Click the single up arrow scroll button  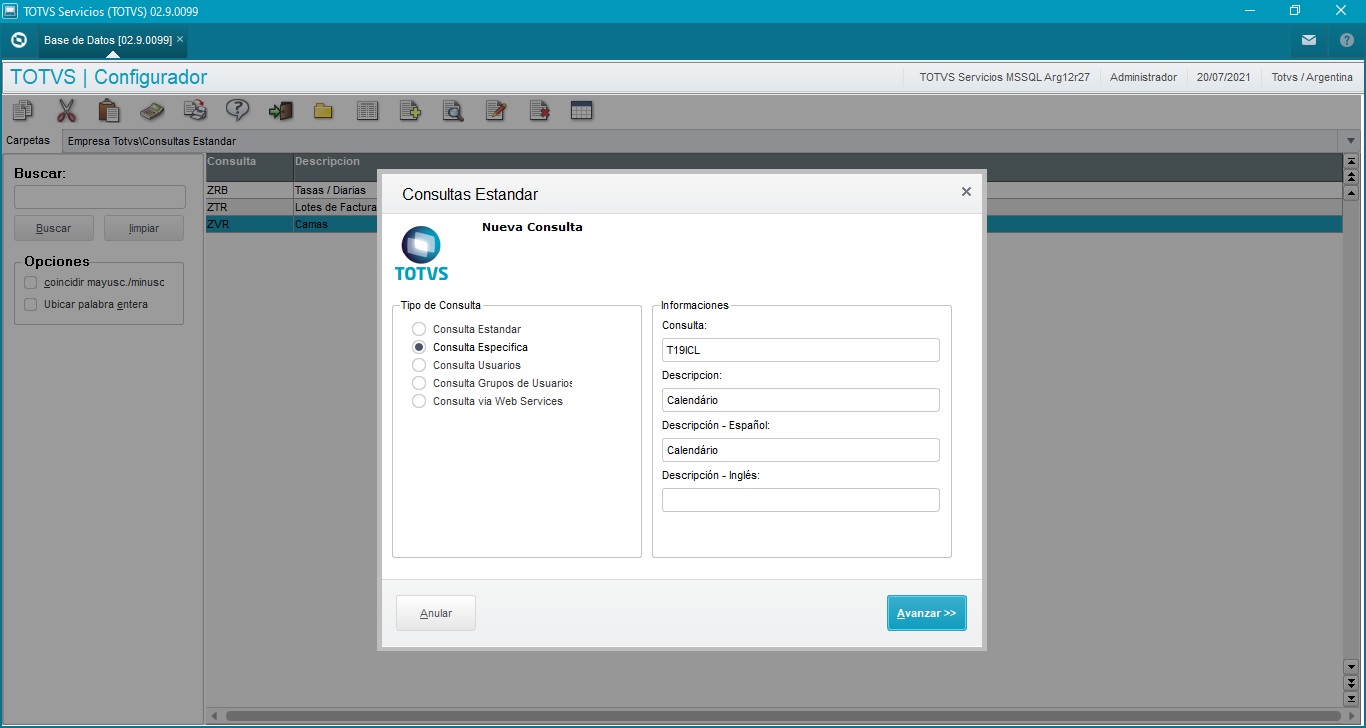click(x=1351, y=193)
